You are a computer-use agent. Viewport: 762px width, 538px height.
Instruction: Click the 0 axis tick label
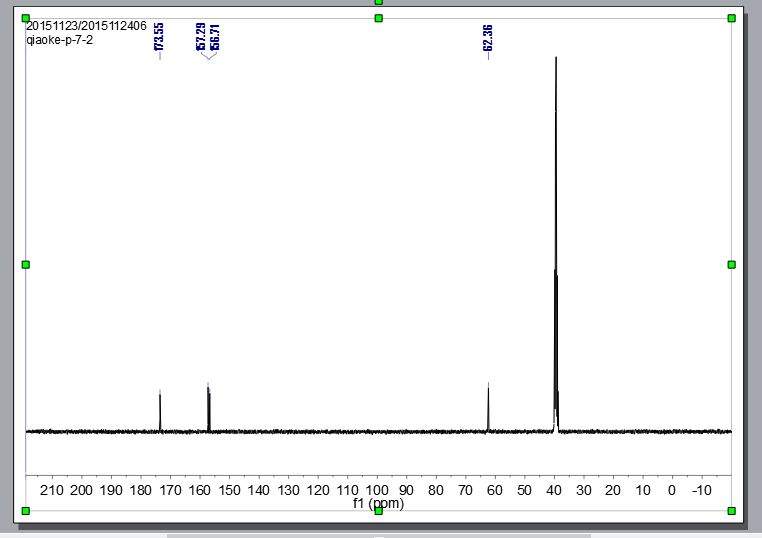(x=672, y=490)
